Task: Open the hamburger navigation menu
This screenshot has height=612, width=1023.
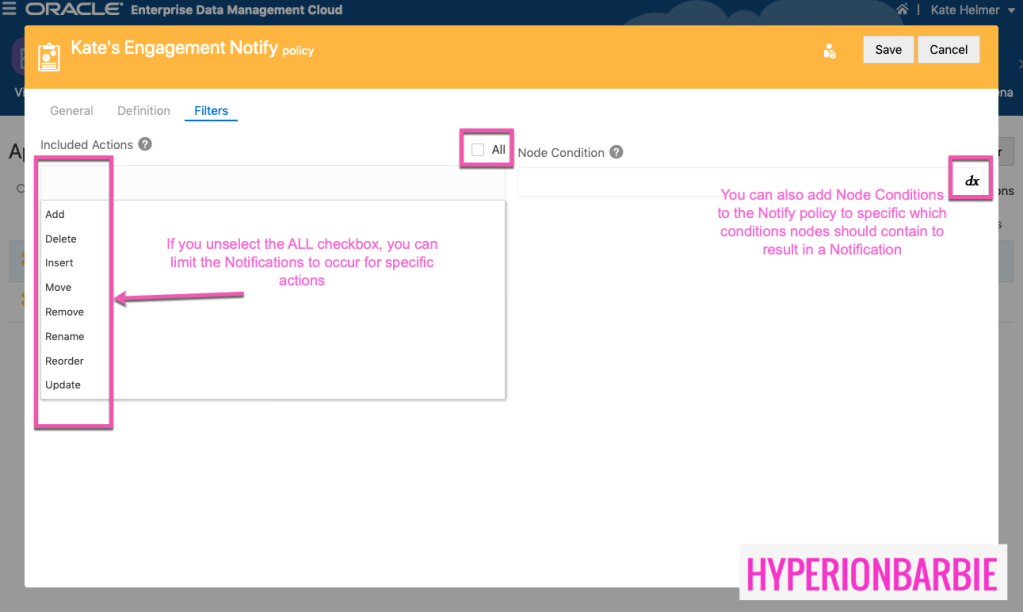Action: [10, 10]
